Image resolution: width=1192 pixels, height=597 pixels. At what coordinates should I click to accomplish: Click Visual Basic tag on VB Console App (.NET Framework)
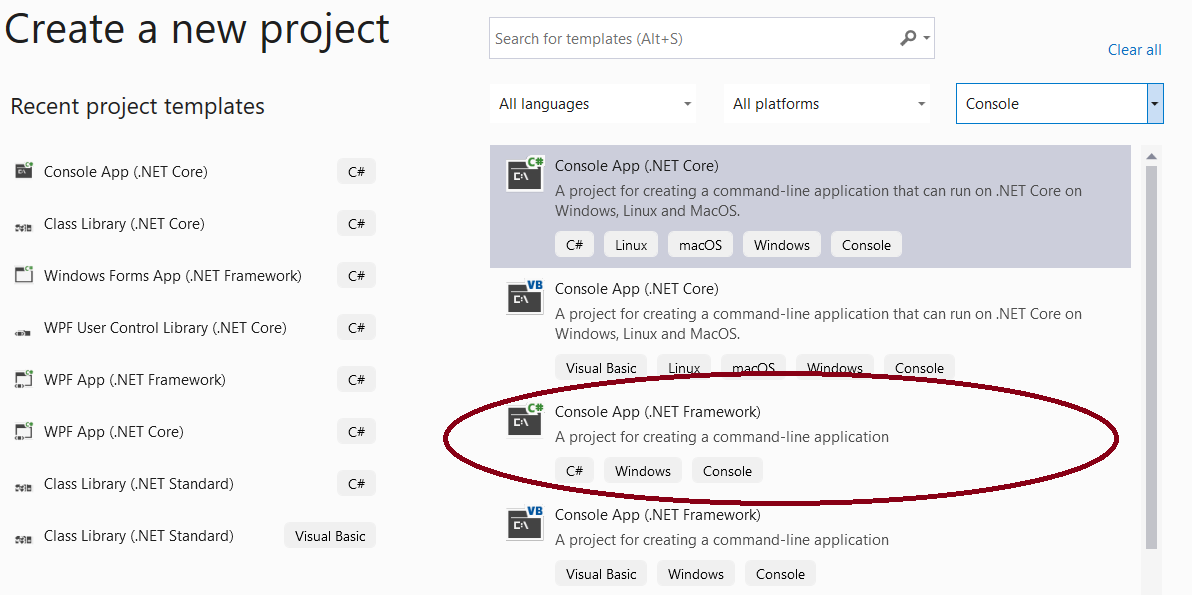[601, 574]
